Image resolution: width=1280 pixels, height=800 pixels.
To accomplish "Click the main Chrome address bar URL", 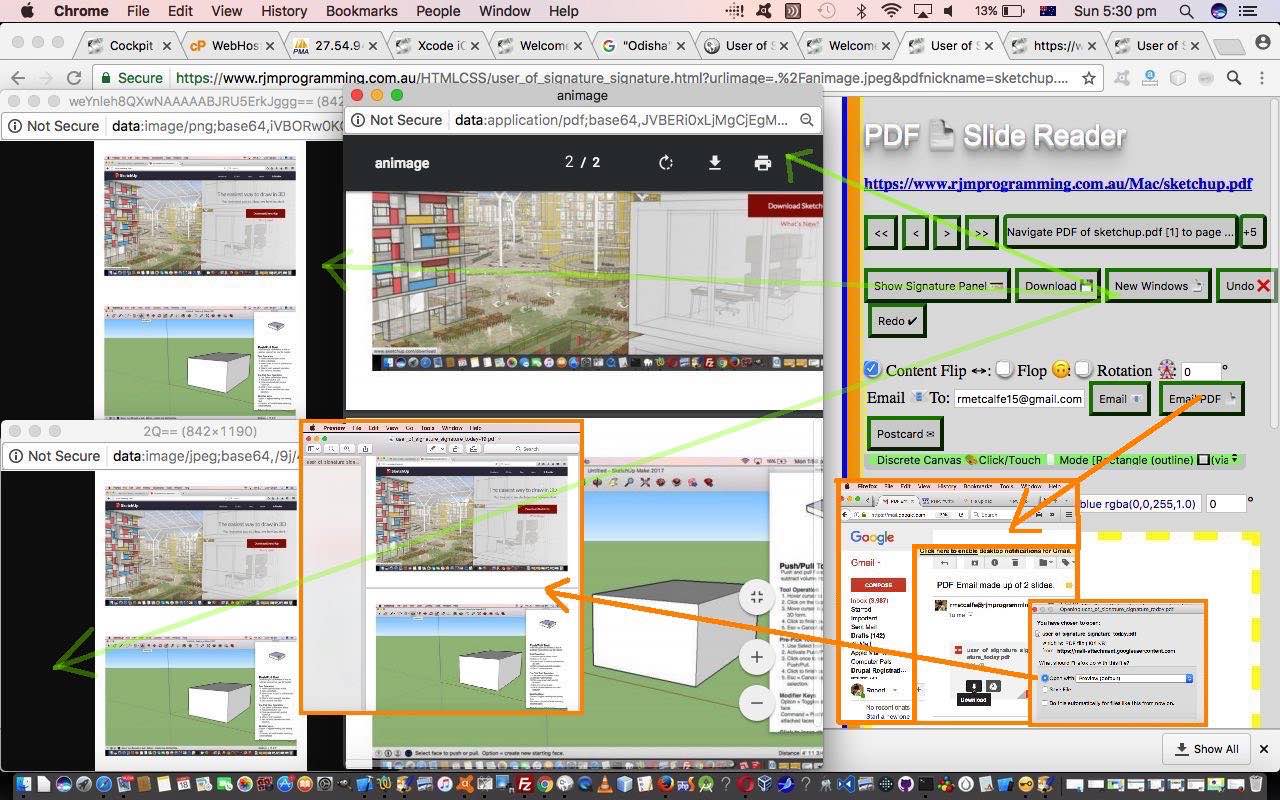I will click(622, 78).
